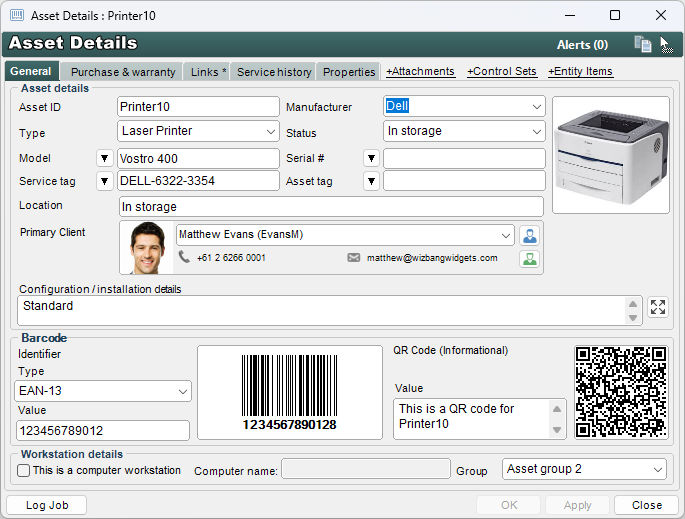Click the +Entity Items link
Screen dimensions: 685x519
[x=581, y=71]
